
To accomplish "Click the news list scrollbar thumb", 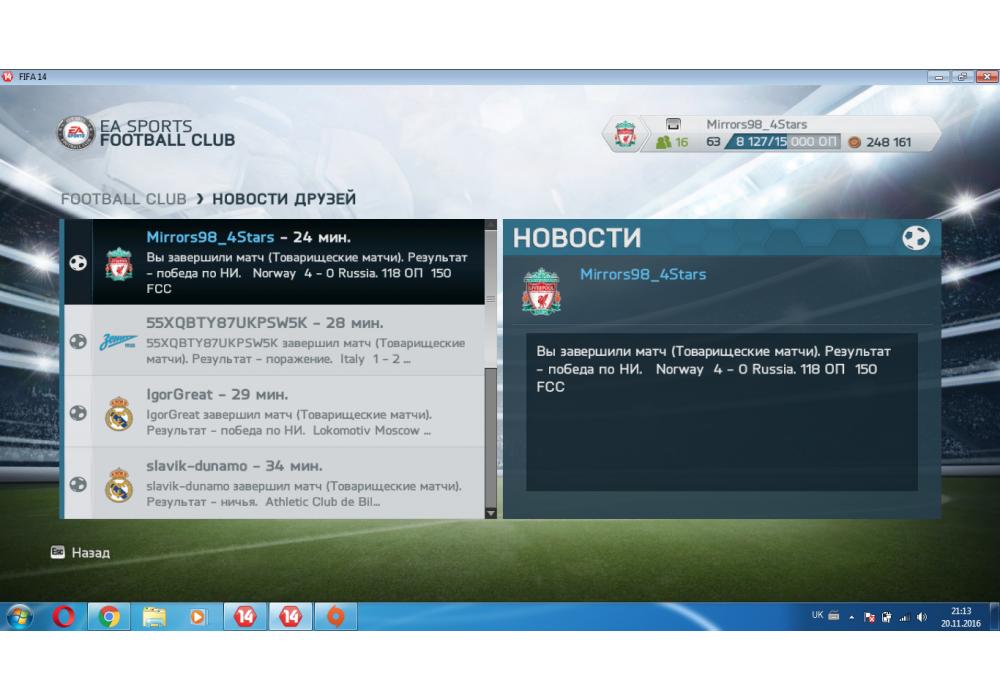I will coord(490,298).
